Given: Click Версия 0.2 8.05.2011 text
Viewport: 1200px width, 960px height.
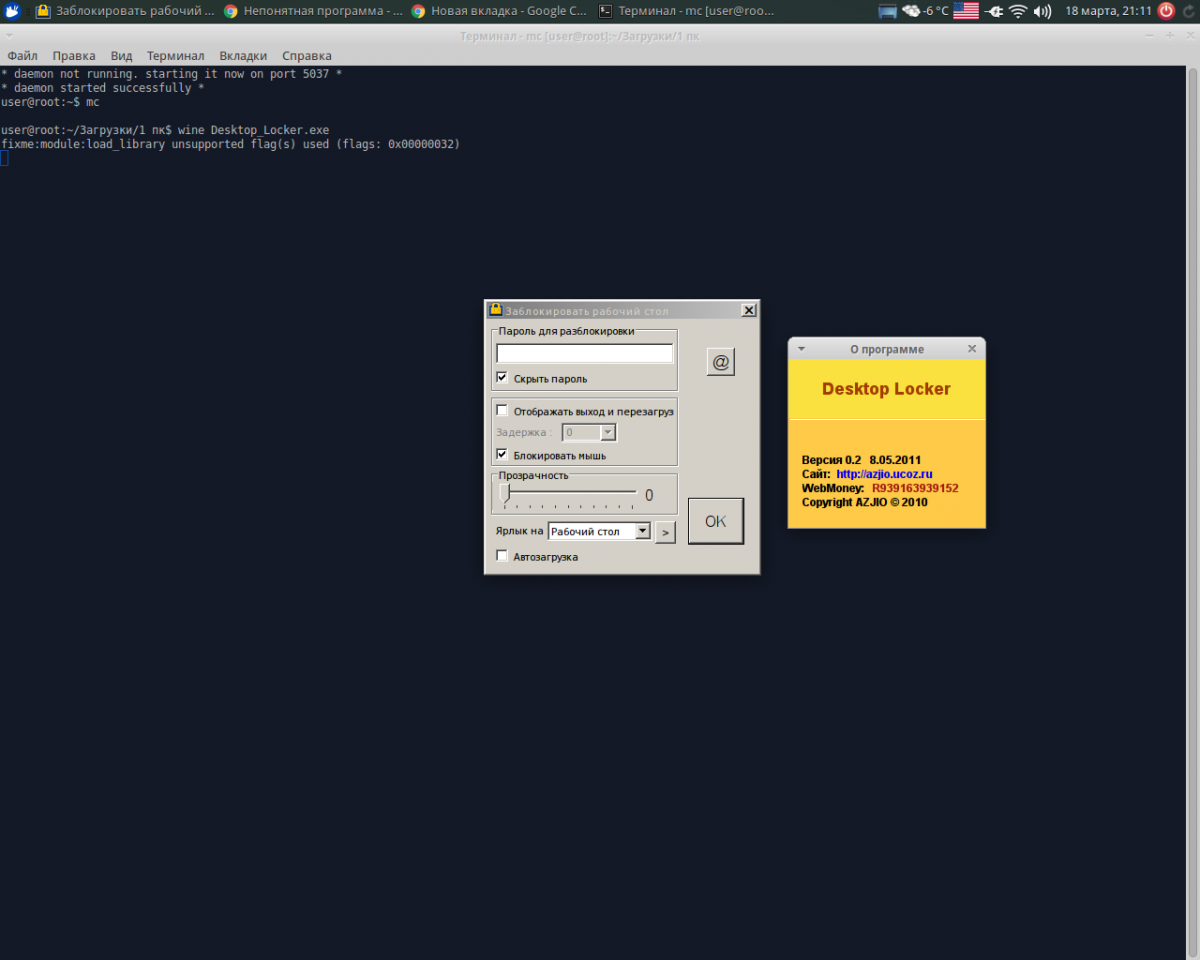Looking at the screenshot, I should click(862, 460).
